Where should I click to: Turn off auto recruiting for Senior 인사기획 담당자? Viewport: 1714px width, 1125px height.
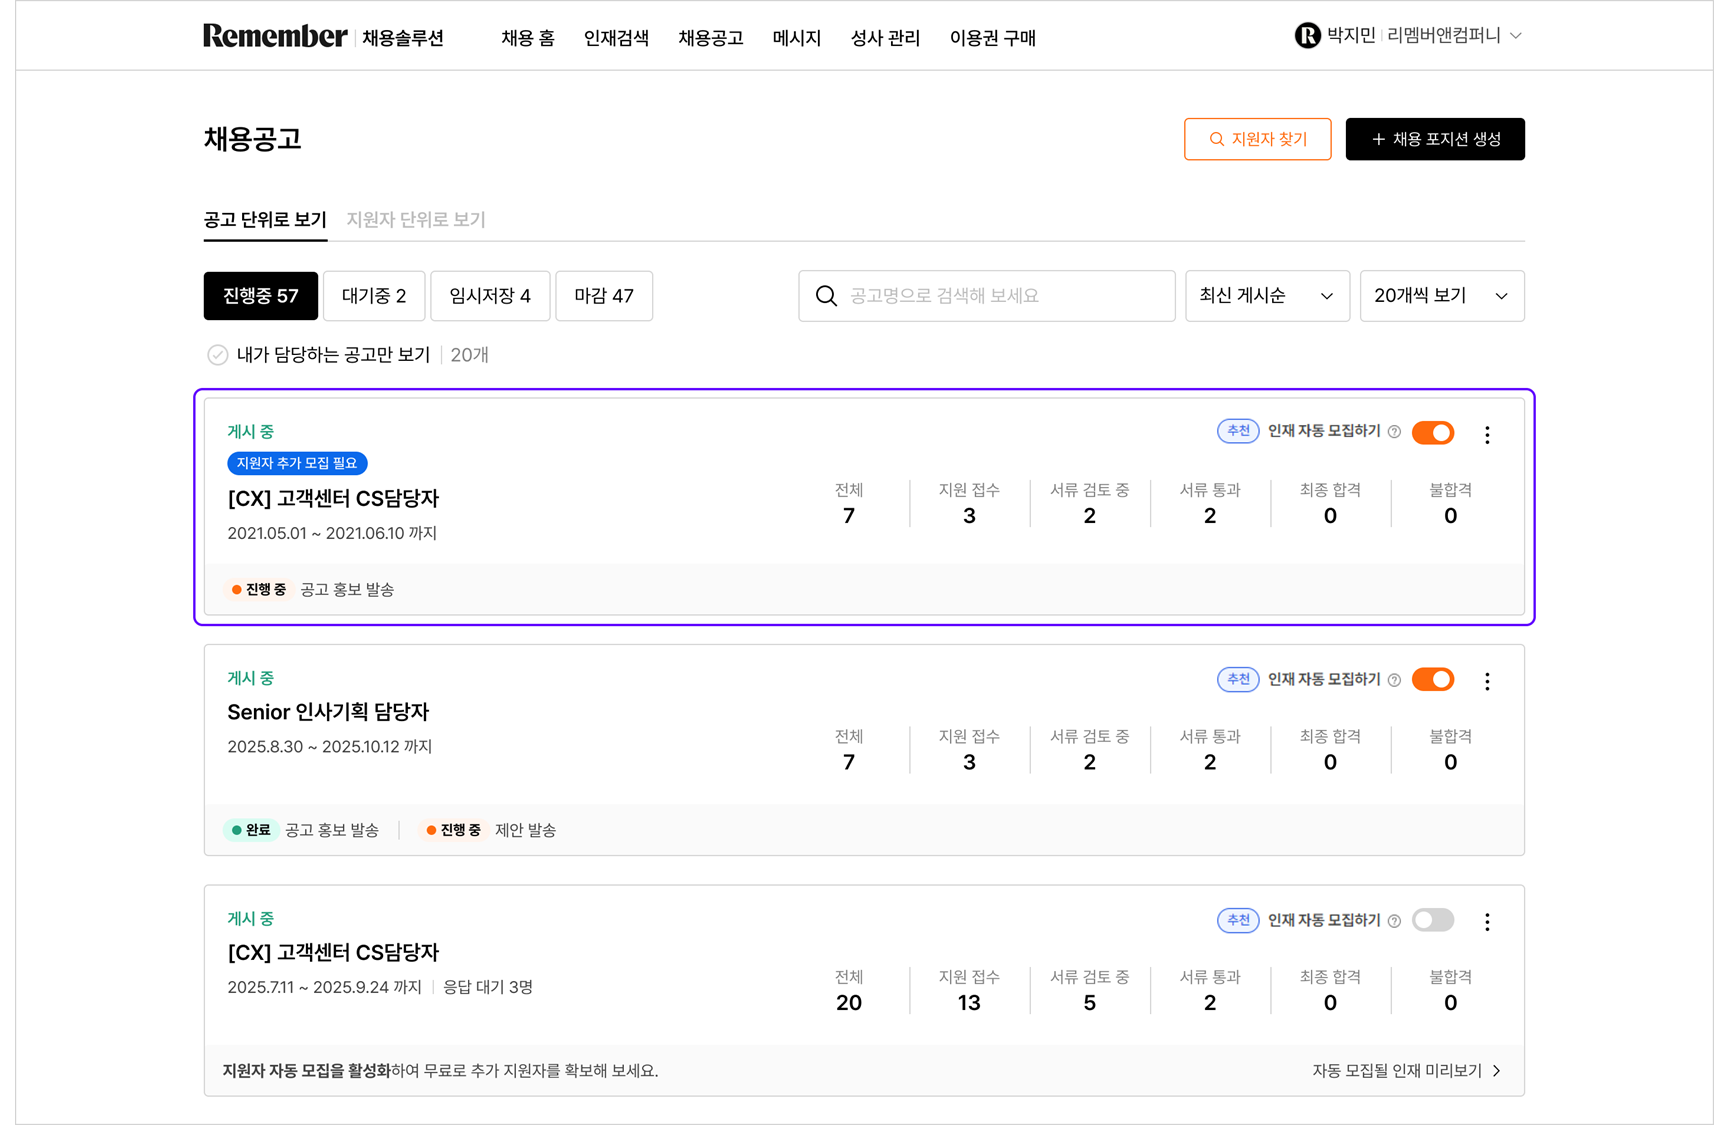(1432, 680)
